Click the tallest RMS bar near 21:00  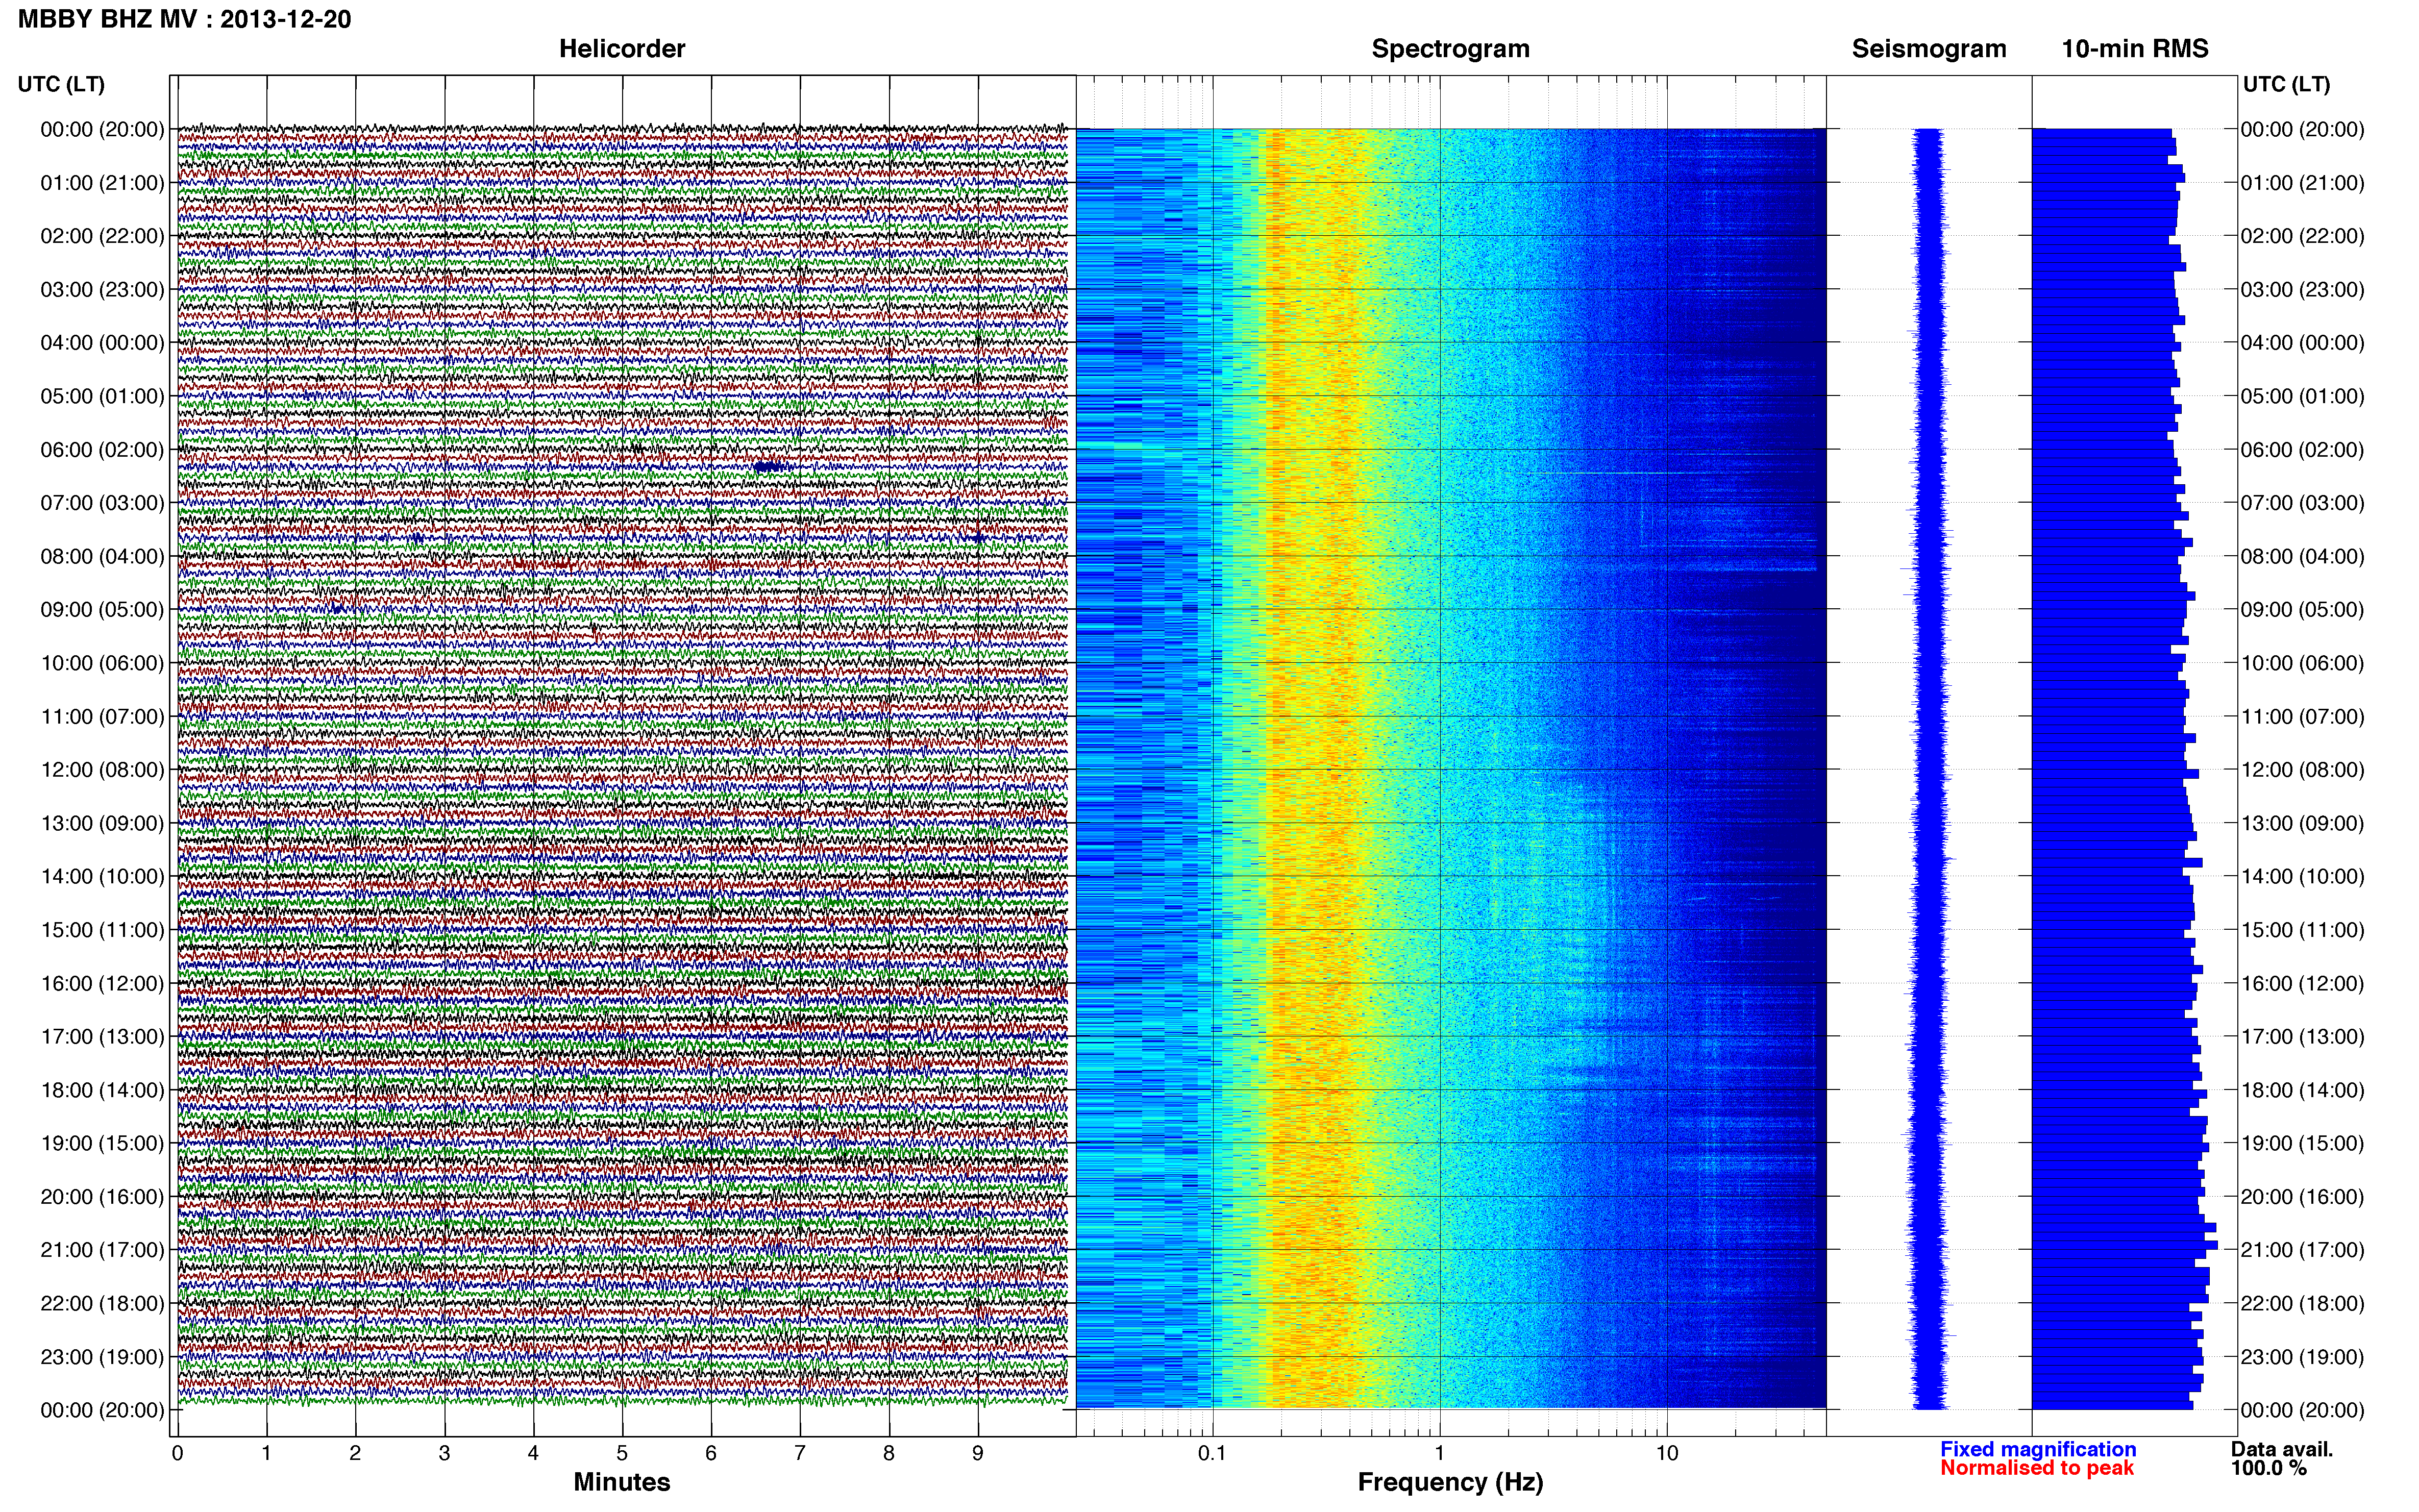[x=2125, y=1245]
